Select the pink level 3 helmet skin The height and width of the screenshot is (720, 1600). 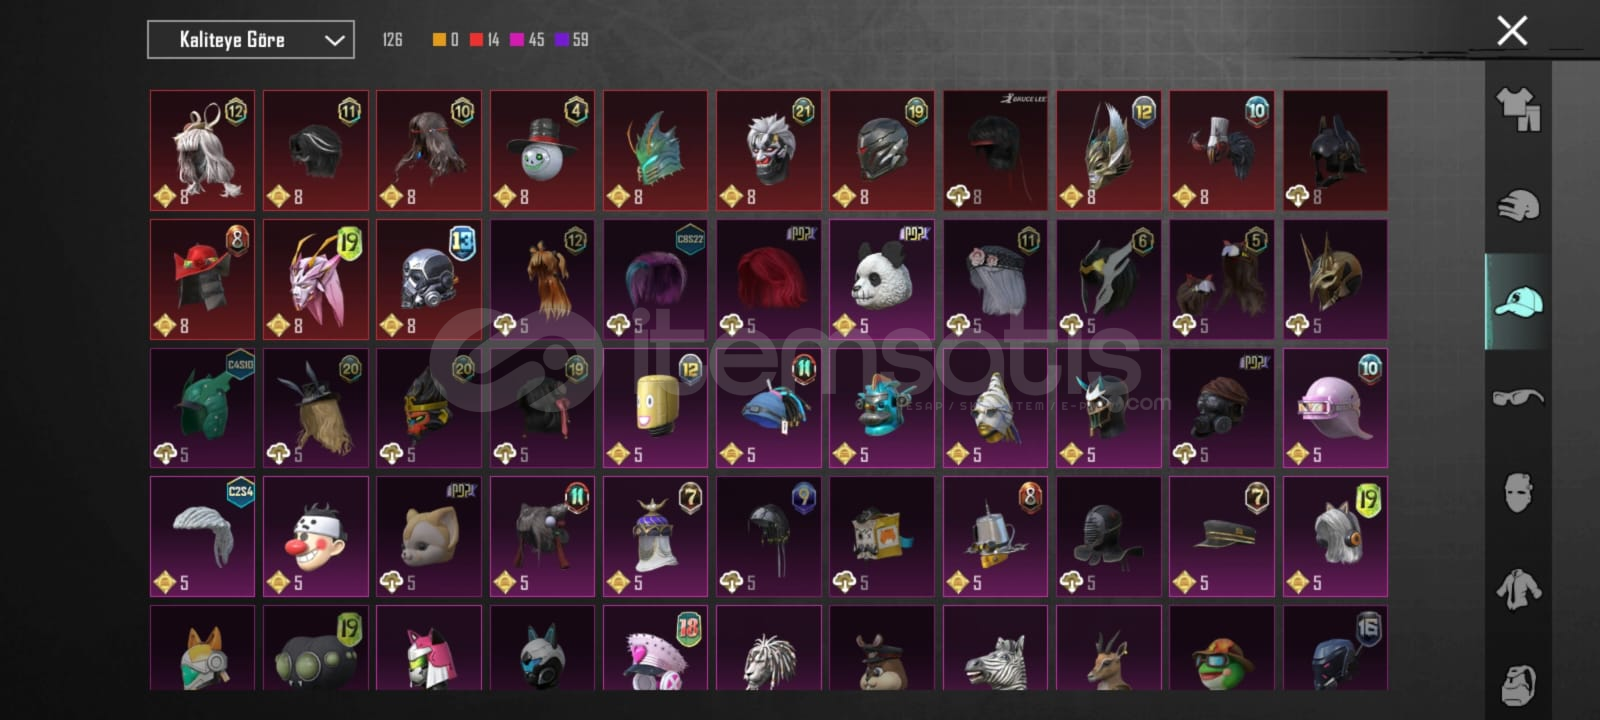tap(1335, 407)
